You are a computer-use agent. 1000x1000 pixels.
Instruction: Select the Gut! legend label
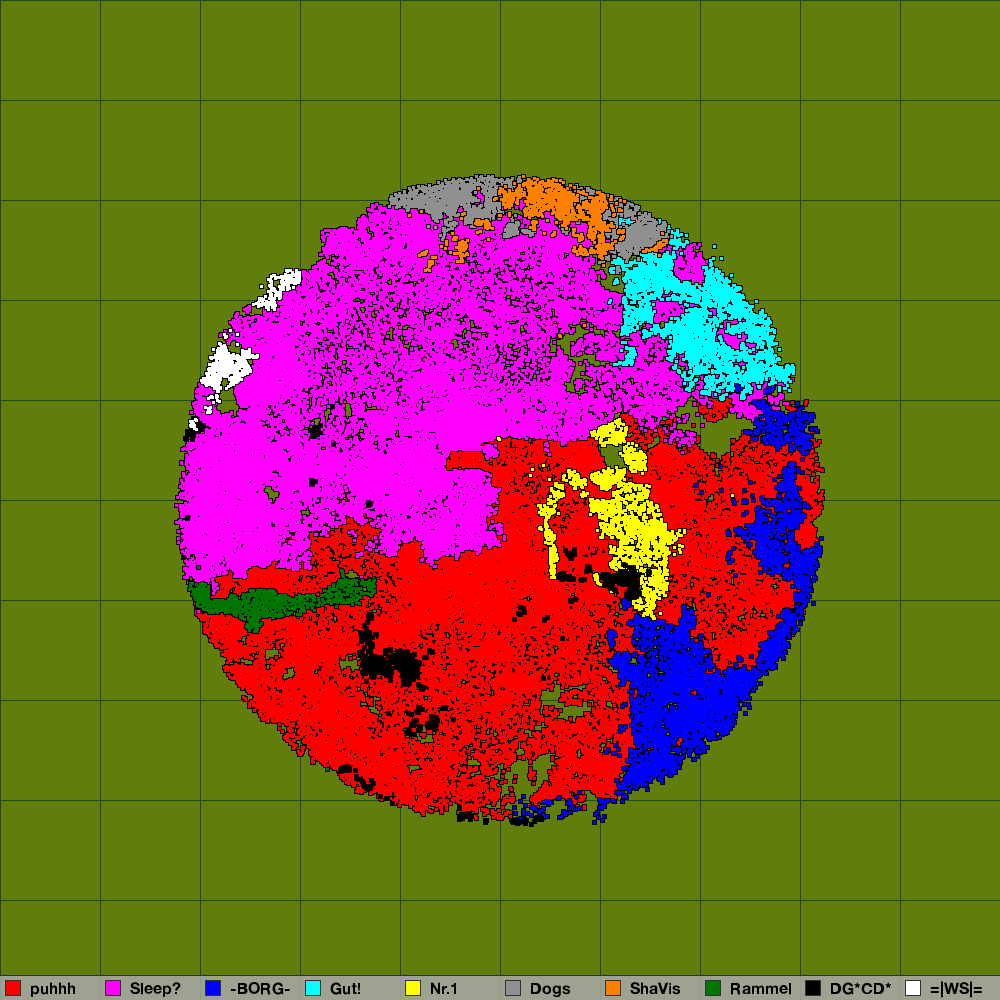tap(345, 989)
